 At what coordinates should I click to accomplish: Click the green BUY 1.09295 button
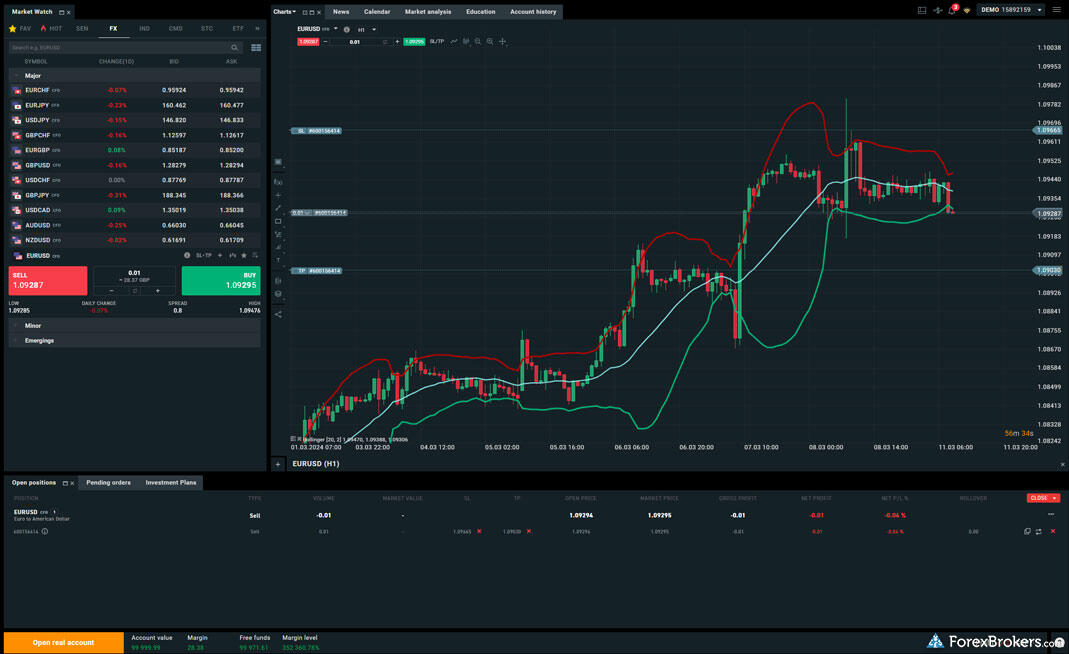pos(221,280)
